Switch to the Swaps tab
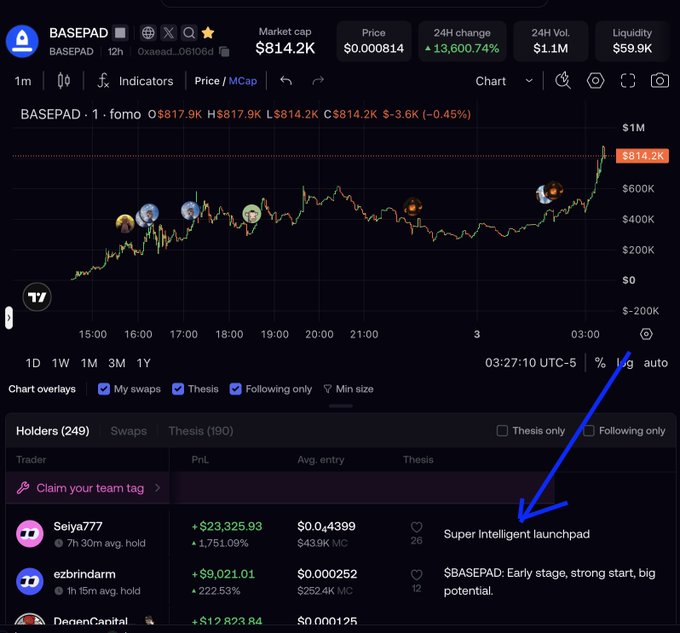 (x=129, y=431)
